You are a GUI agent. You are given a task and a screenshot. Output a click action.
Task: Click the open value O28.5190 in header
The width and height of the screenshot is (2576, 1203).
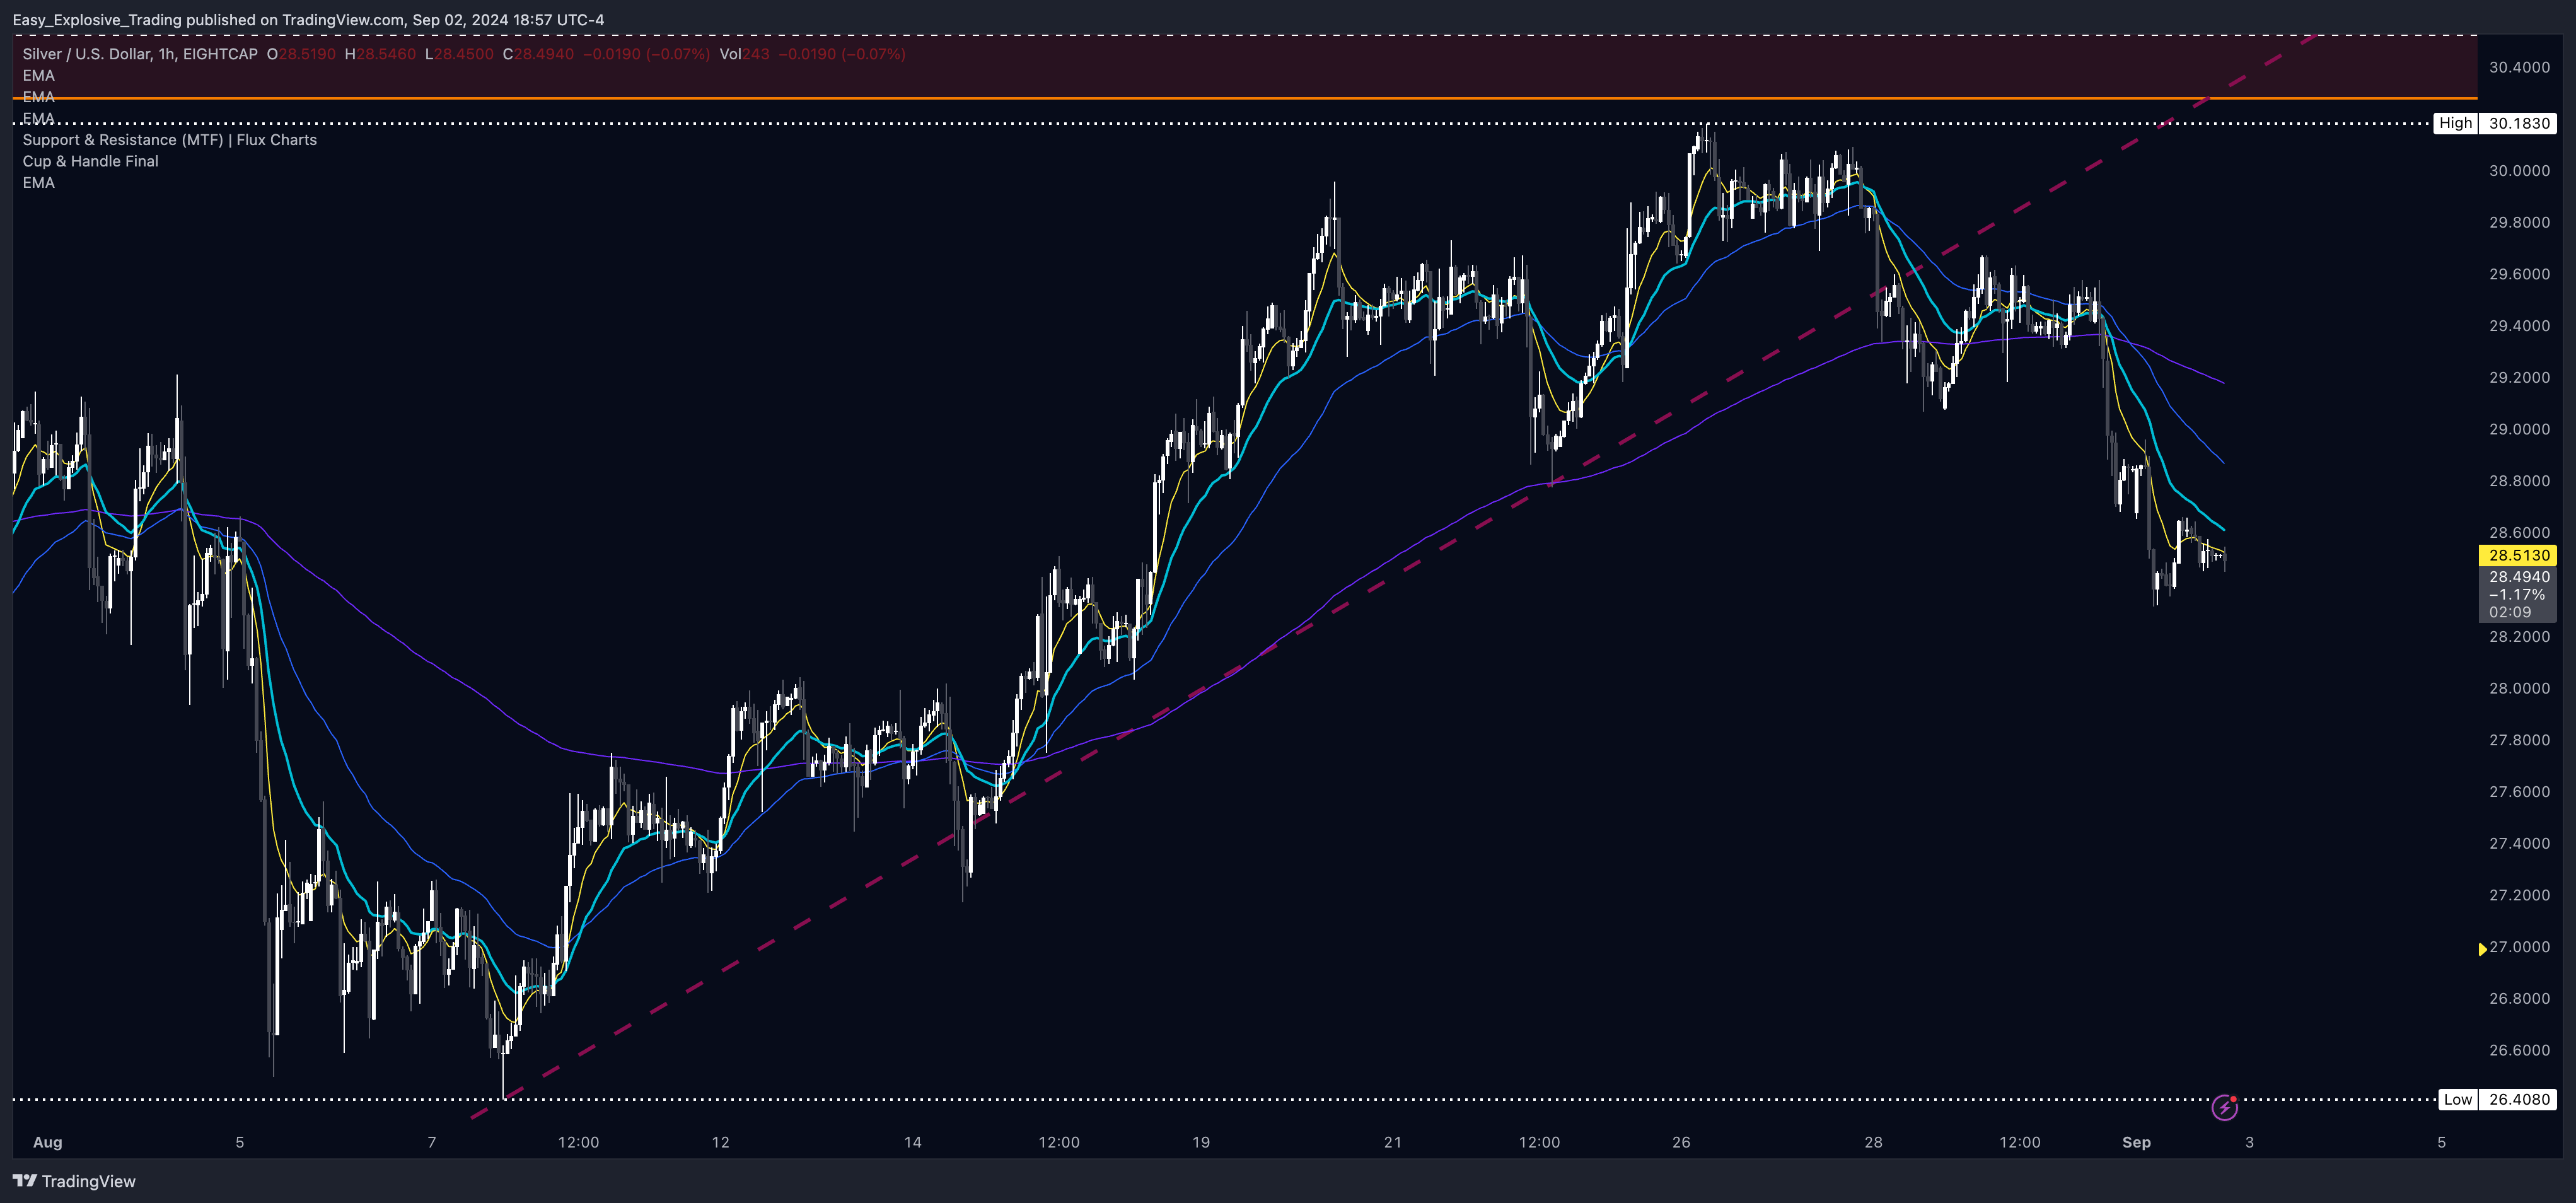coord(301,54)
